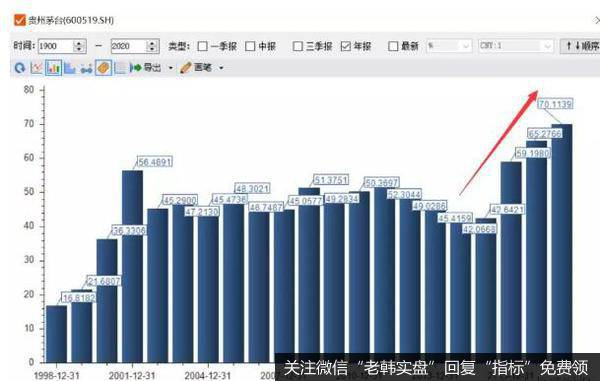Uncheck the 年报 annual report checkbox
The image size is (600, 381).
click(346, 46)
